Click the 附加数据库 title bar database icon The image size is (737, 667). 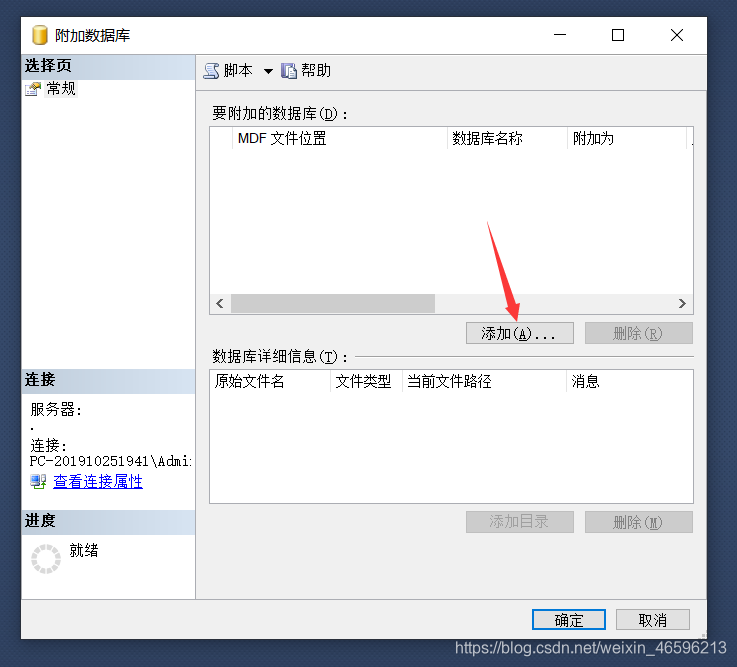(40, 35)
